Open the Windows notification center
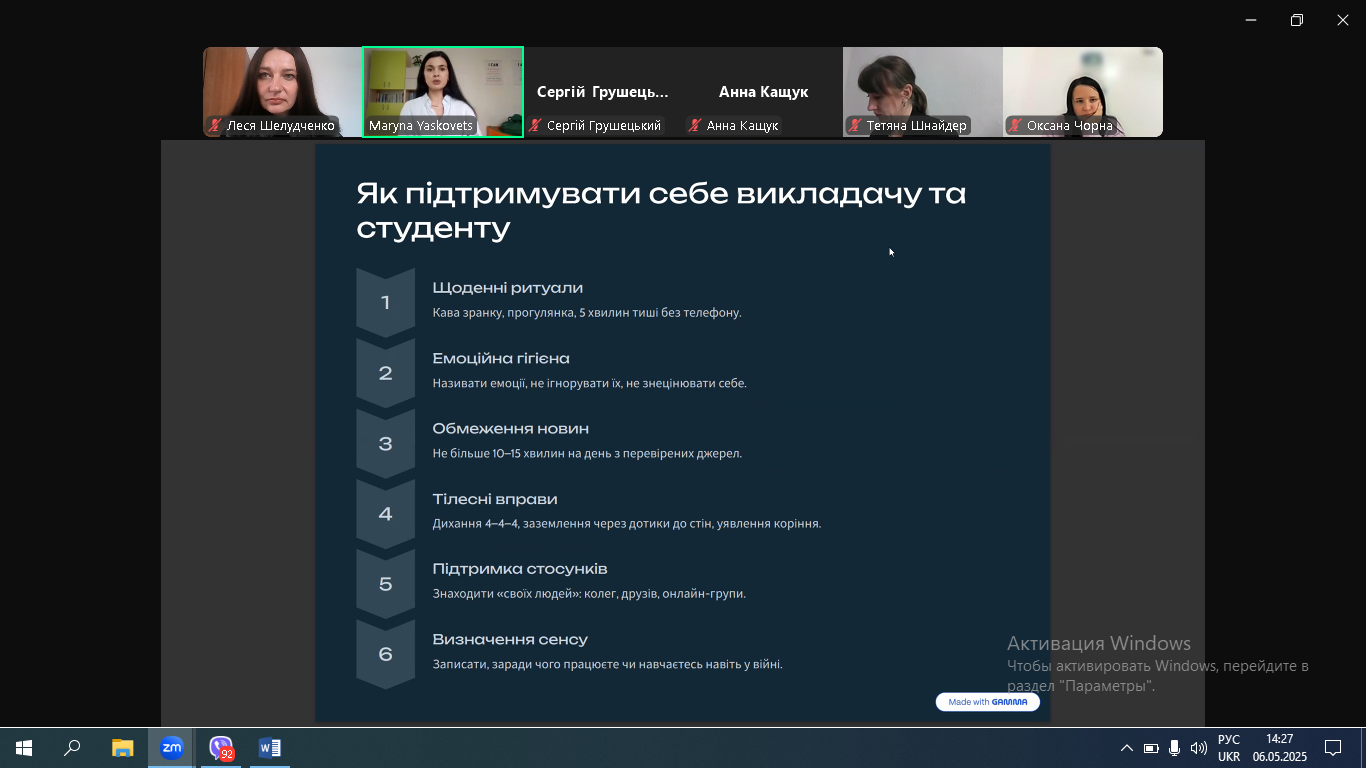 tap(1332, 748)
